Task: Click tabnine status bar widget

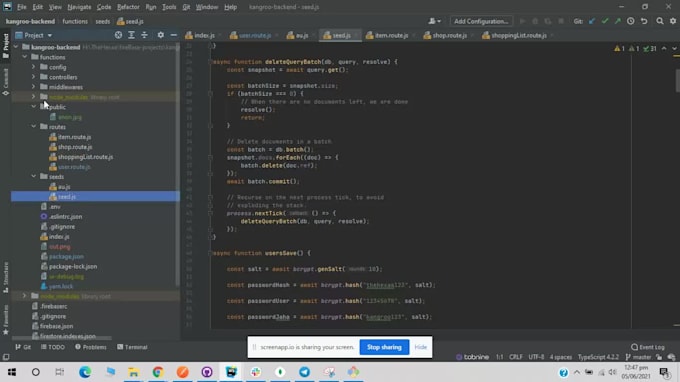Action: pos(472,357)
